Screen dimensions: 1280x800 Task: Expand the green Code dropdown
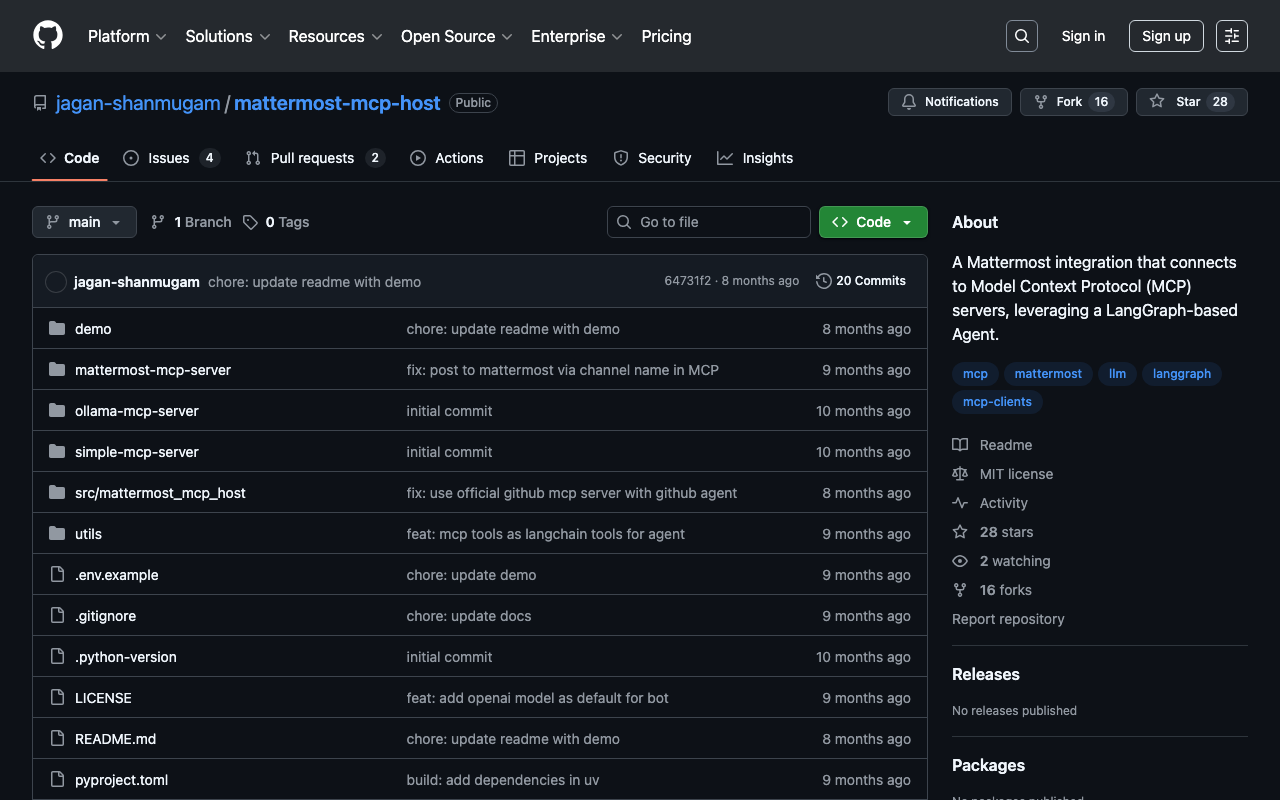click(x=873, y=222)
